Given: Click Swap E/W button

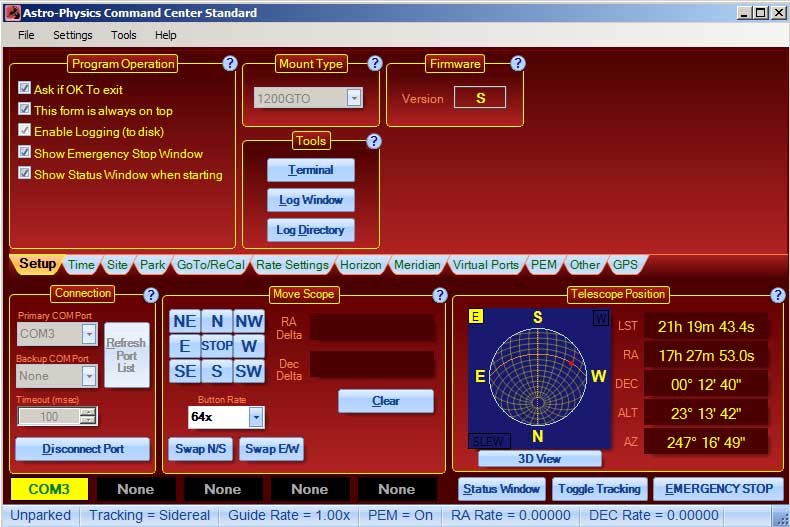Looking at the screenshot, I should 272,449.
